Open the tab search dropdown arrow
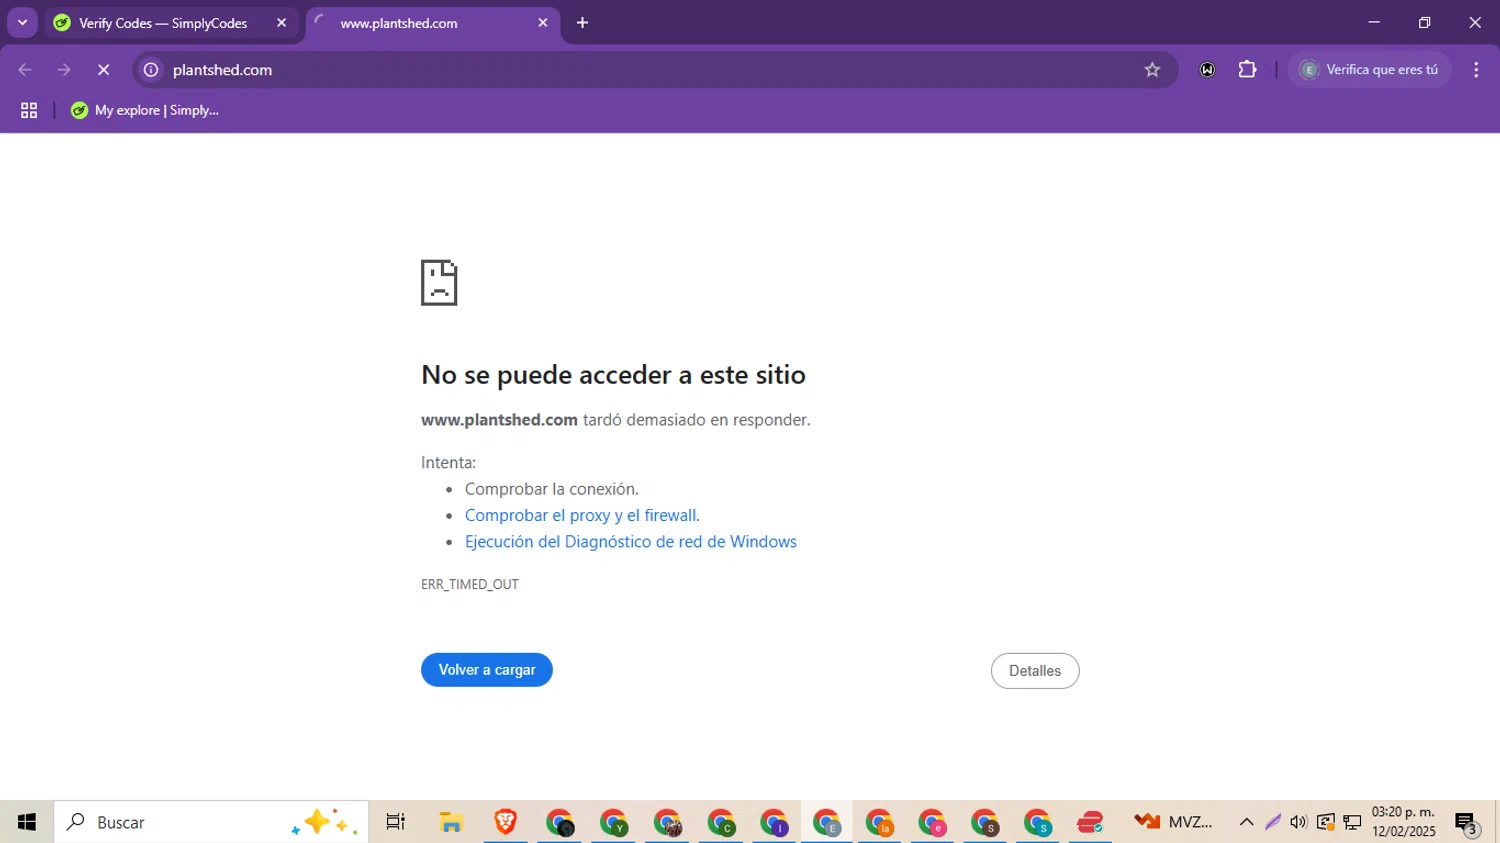The height and width of the screenshot is (843, 1500). coord(22,22)
